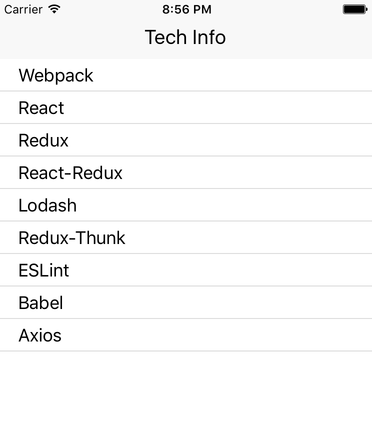The width and height of the screenshot is (372, 434).
Task: Select Lodash from the list
Action: (186, 205)
